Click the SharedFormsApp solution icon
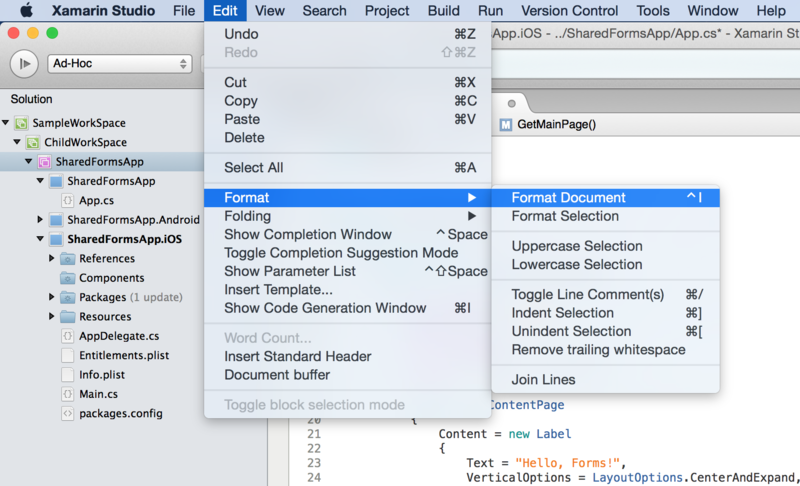Image resolution: width=800 pixels, height=486 pixels. pyautogui.click(x=44, y=161)
